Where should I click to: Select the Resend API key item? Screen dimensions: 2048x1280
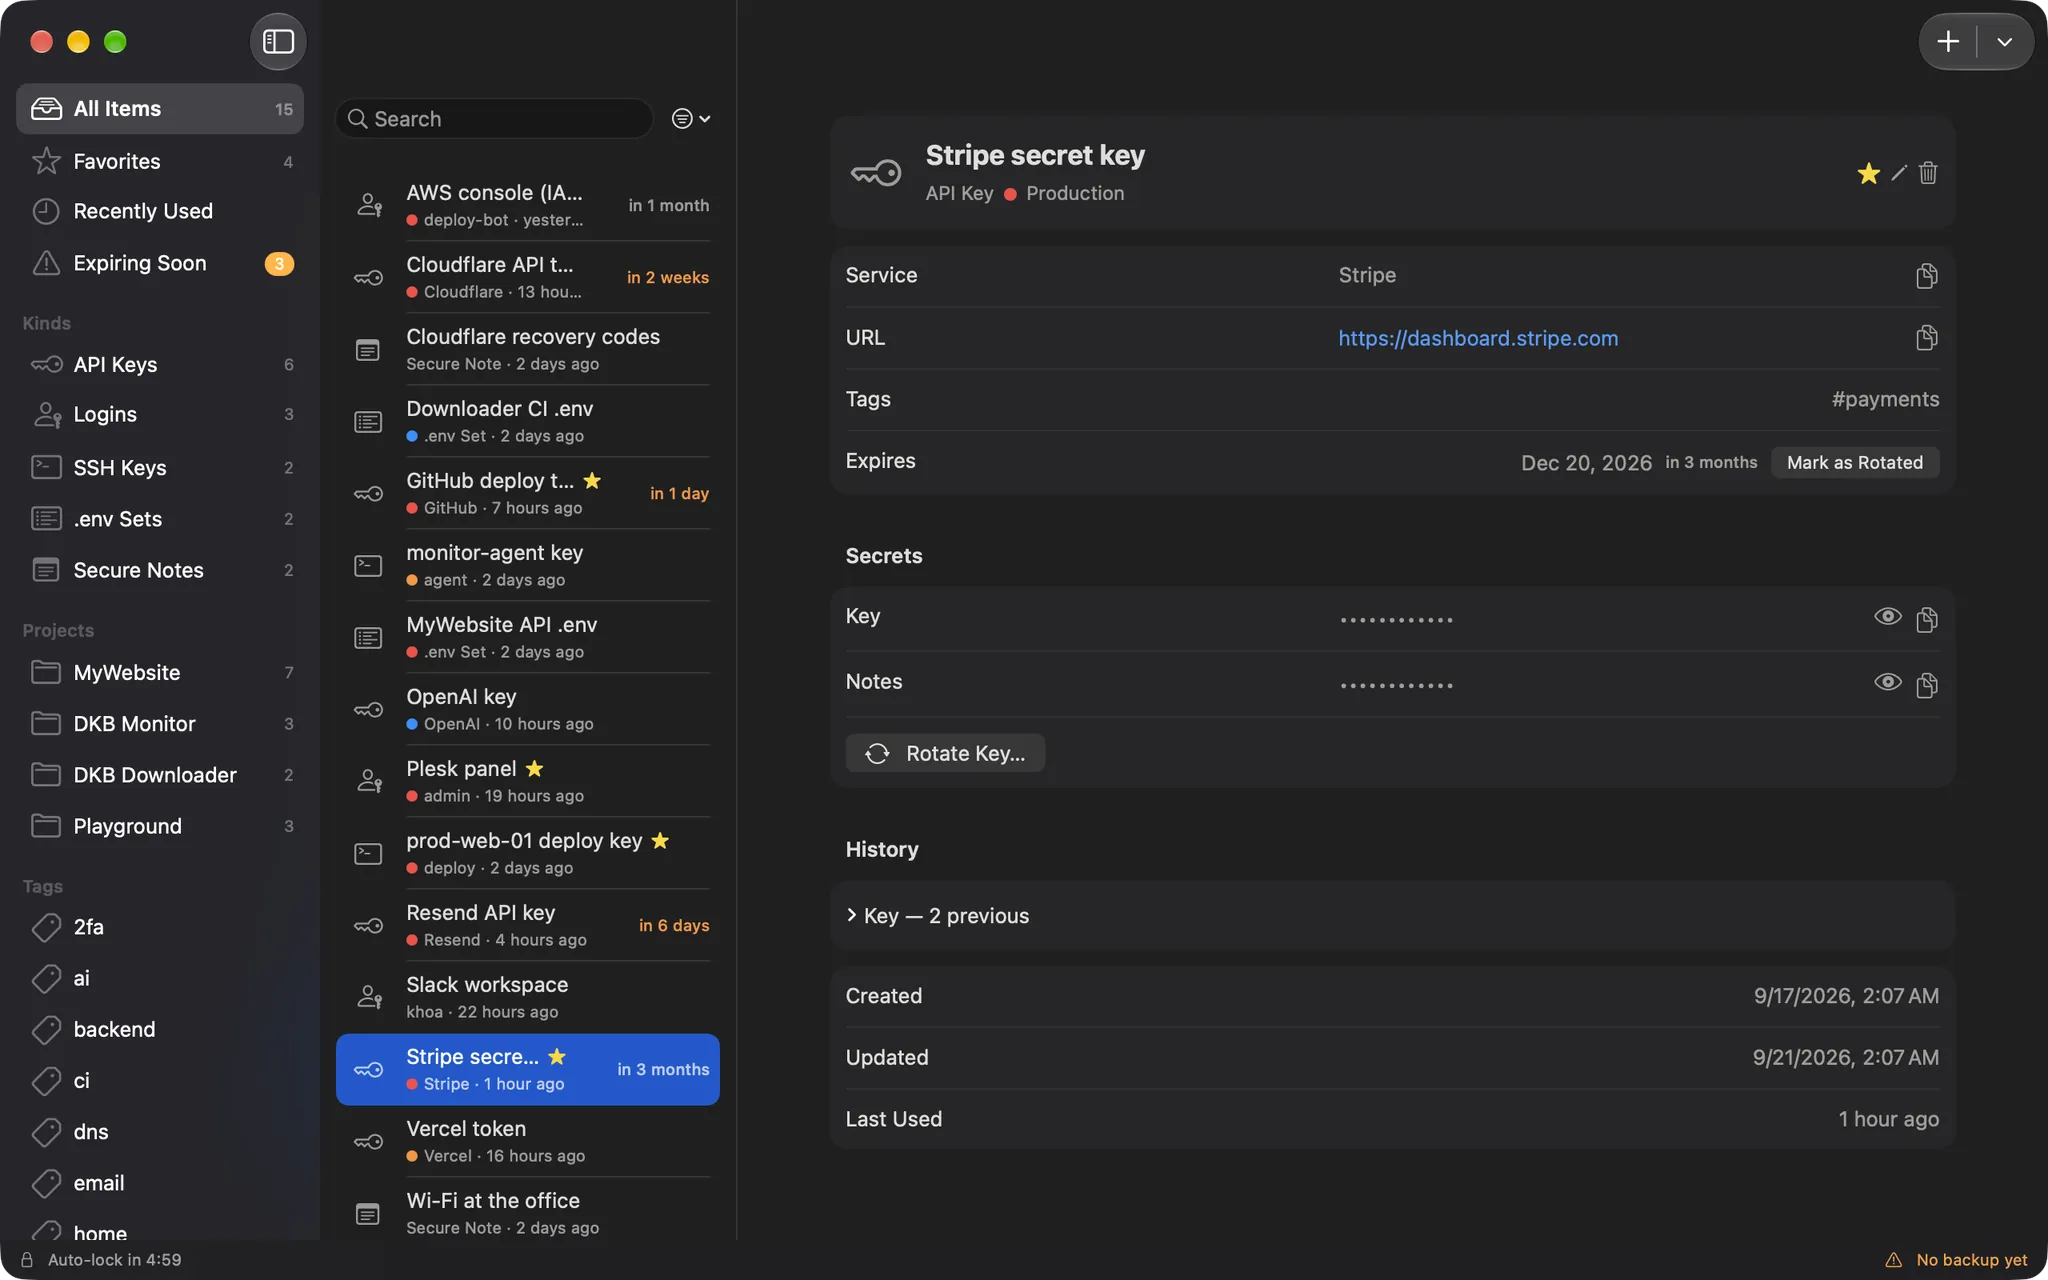tap(528, 925)
